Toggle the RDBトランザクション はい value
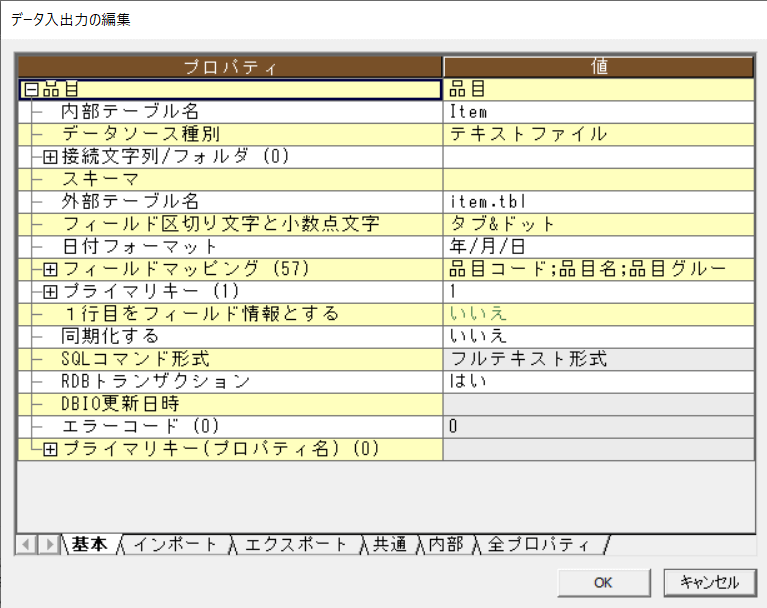This screenshot has width=767, height=608. click(x=599, y=382)
